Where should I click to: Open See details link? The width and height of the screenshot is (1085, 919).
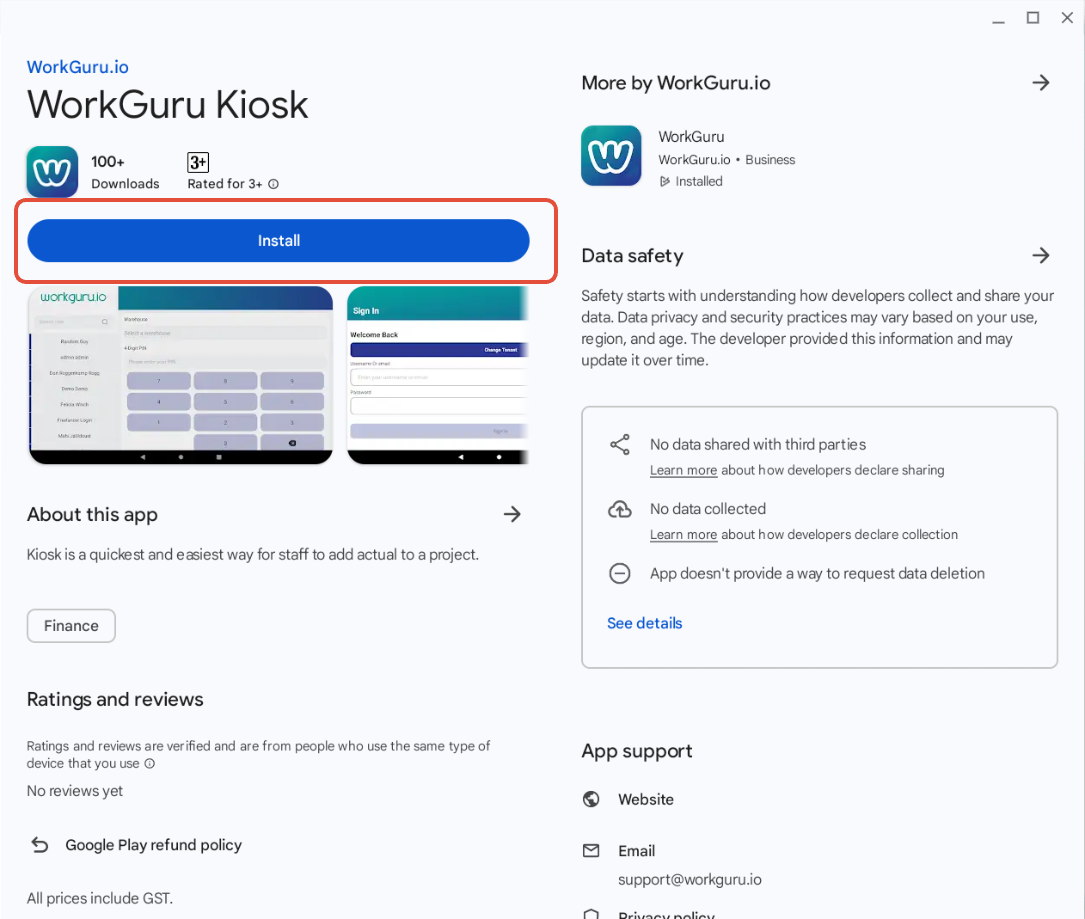tap(644, 624)
